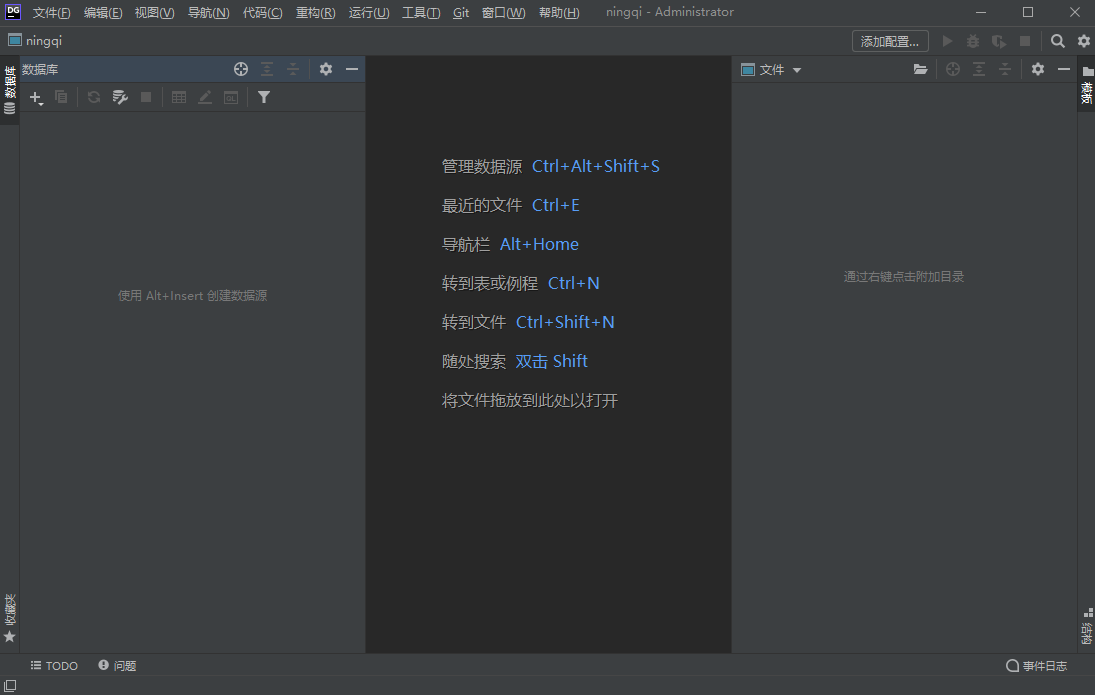Open the IDE settings gear at top right
Viewport: 1095px width, 695px height.
(x=1084, y=41)
